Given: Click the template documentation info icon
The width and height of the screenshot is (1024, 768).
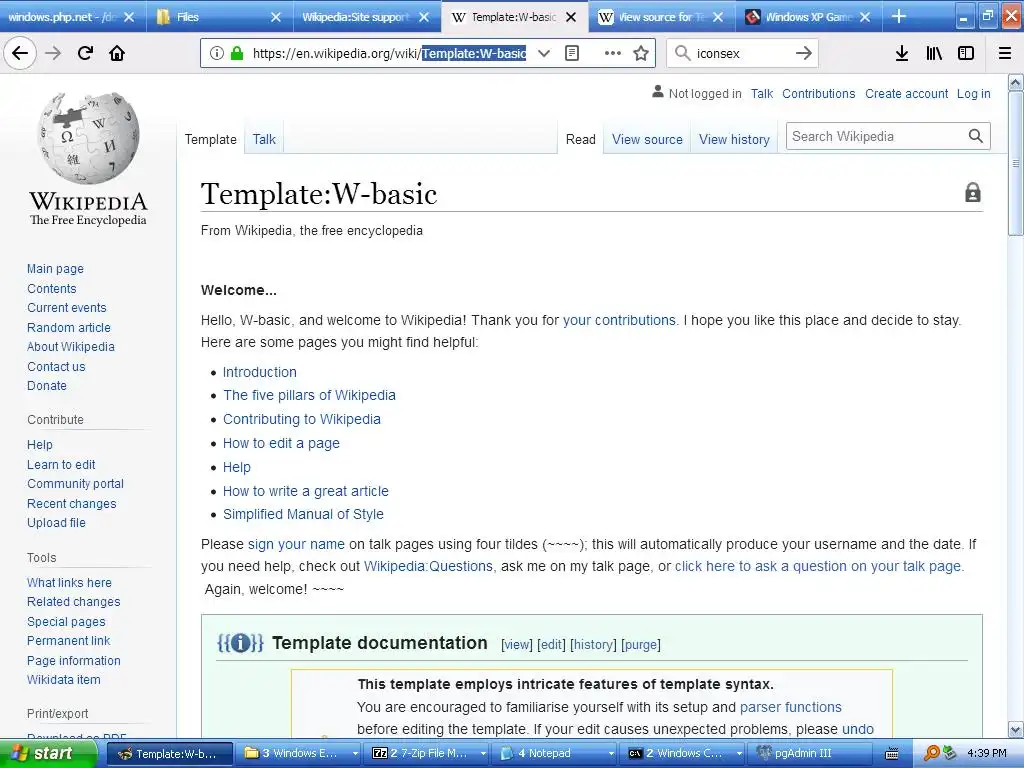Looking at the screenshot, I should (x=240, y=643).
